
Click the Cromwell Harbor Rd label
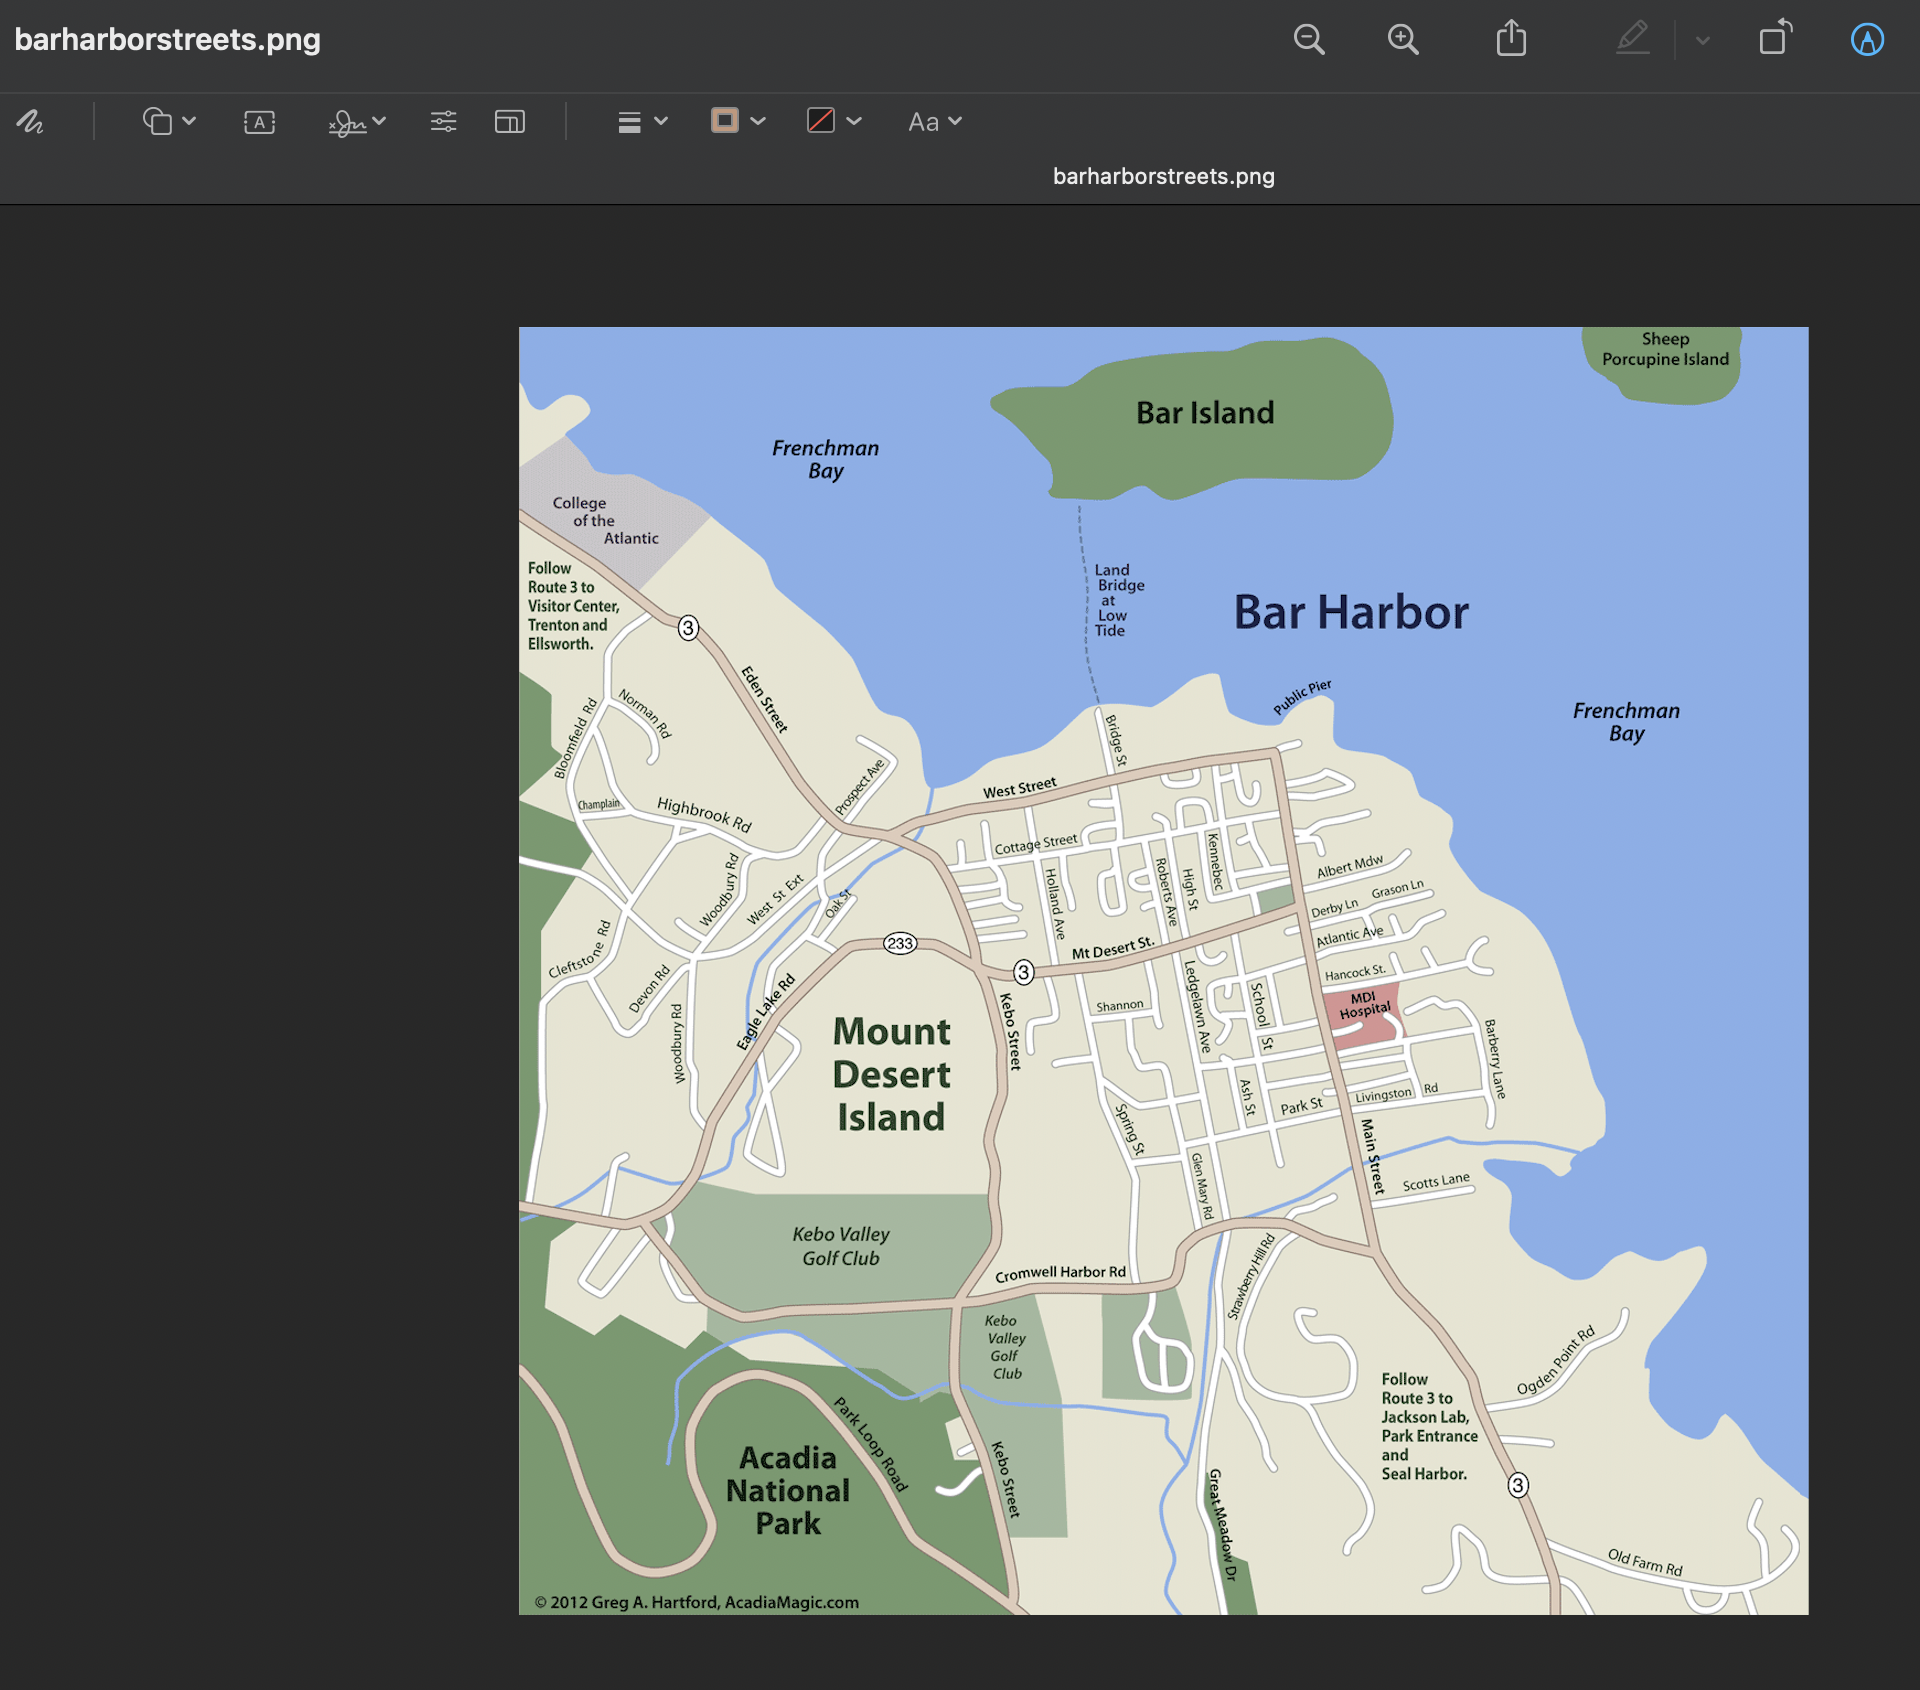pyautogui.click(x=1060, y=1273)
